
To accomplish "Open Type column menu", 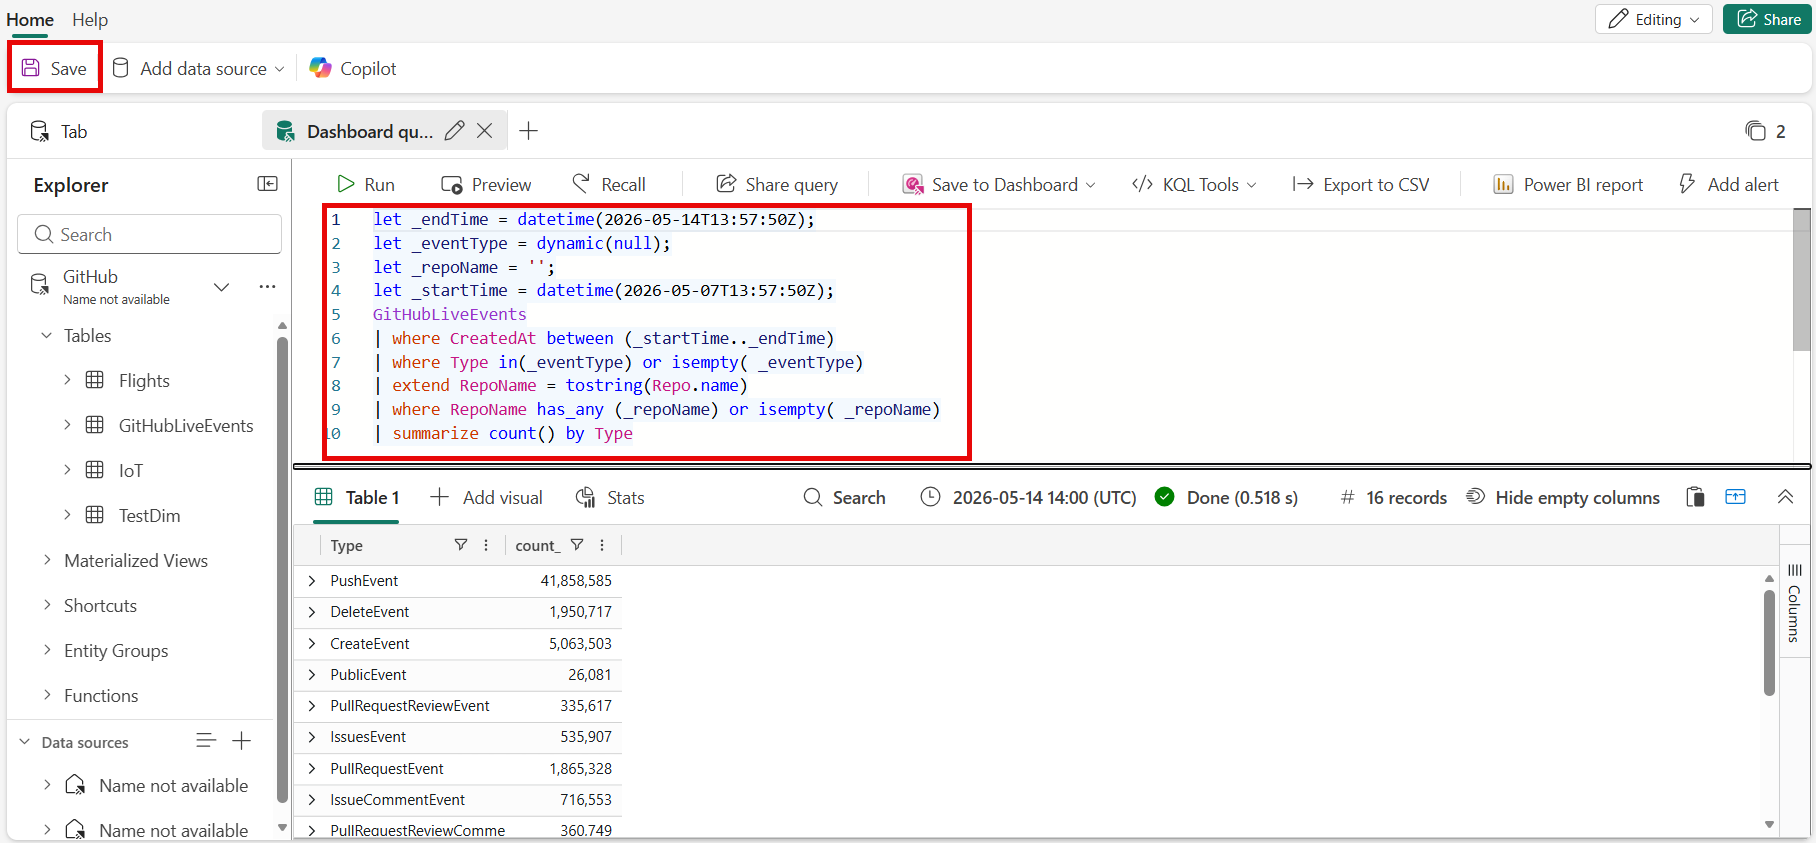I will click(486, 545).
